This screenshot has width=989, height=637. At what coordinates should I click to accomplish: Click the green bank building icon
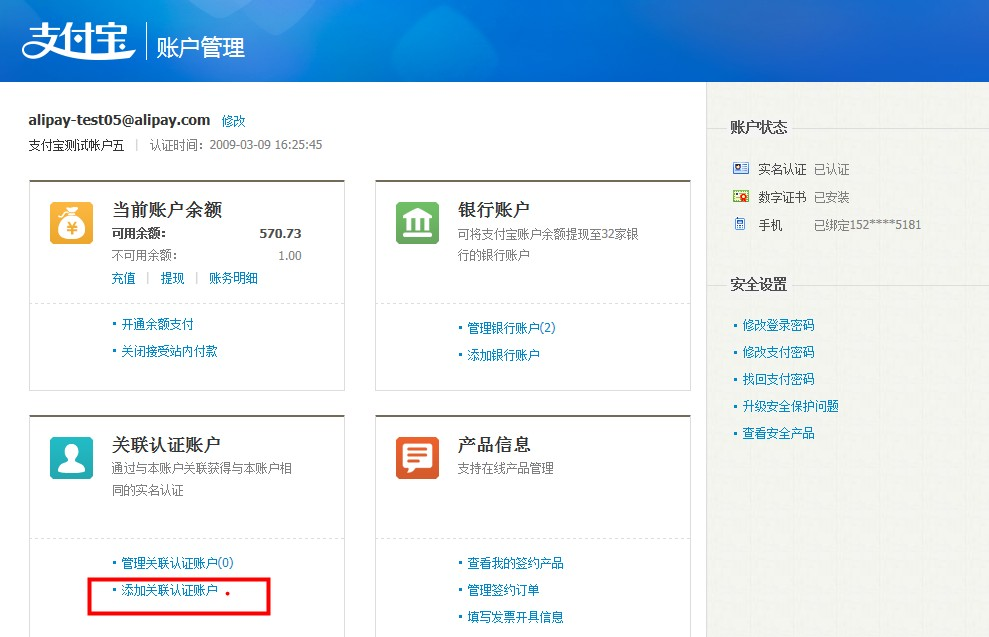point(417,223)
